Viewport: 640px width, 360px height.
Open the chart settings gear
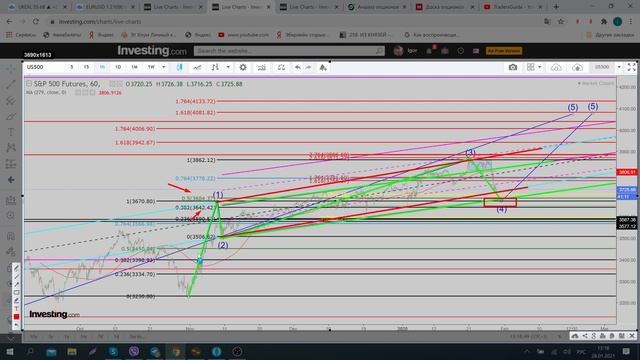243,67
